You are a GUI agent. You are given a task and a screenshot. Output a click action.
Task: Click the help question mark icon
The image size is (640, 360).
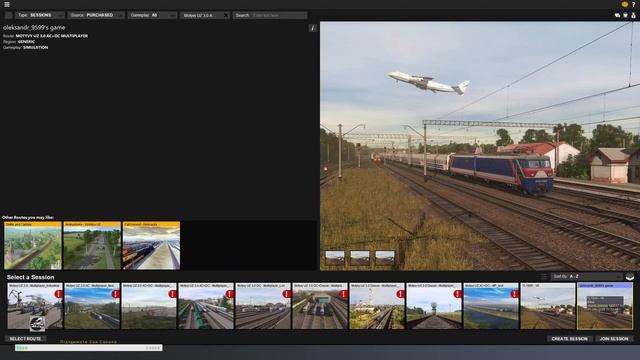(633, 4)
